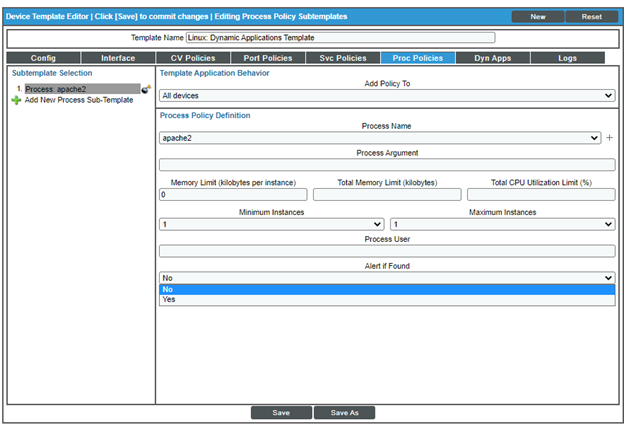This screenshot has height=425, width=624.
Task: Click the Template Name input field
Action: (x=341, y=38)
